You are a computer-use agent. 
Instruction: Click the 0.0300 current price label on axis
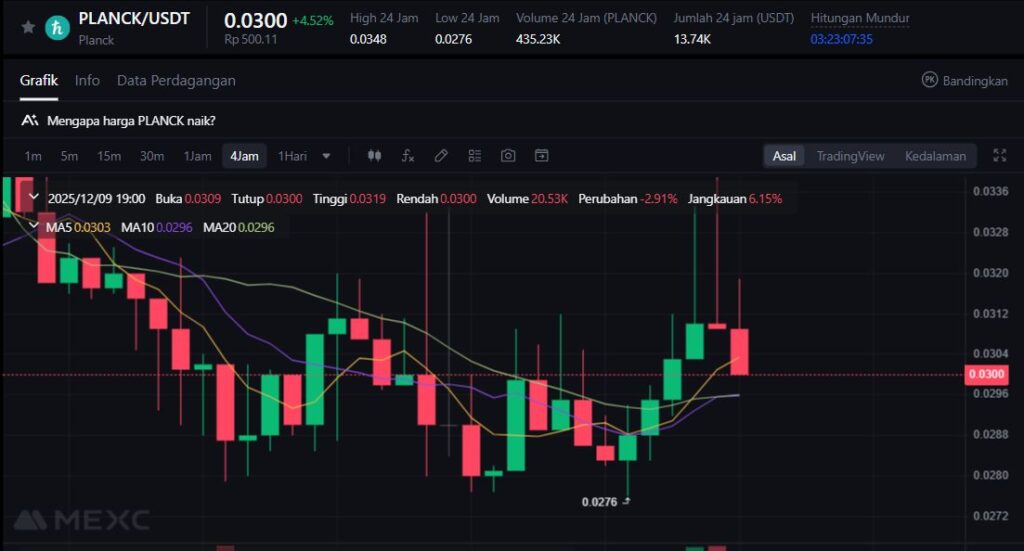click(x=983, y=375)
